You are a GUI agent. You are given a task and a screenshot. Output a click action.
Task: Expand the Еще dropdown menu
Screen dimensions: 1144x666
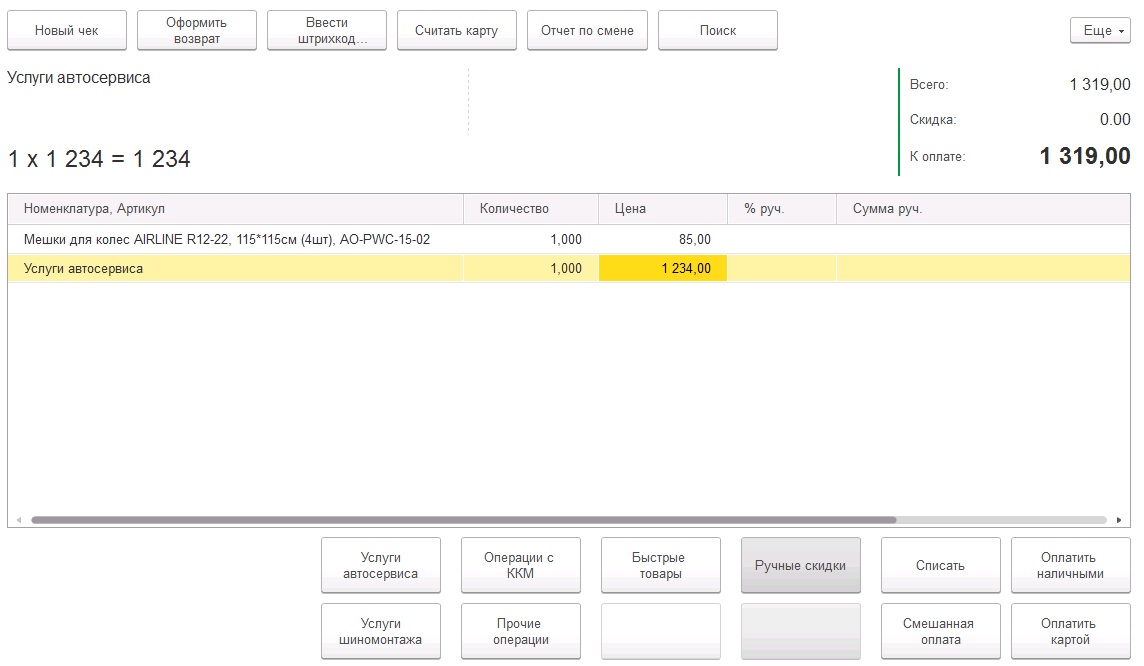click(x=1100, y=31)
